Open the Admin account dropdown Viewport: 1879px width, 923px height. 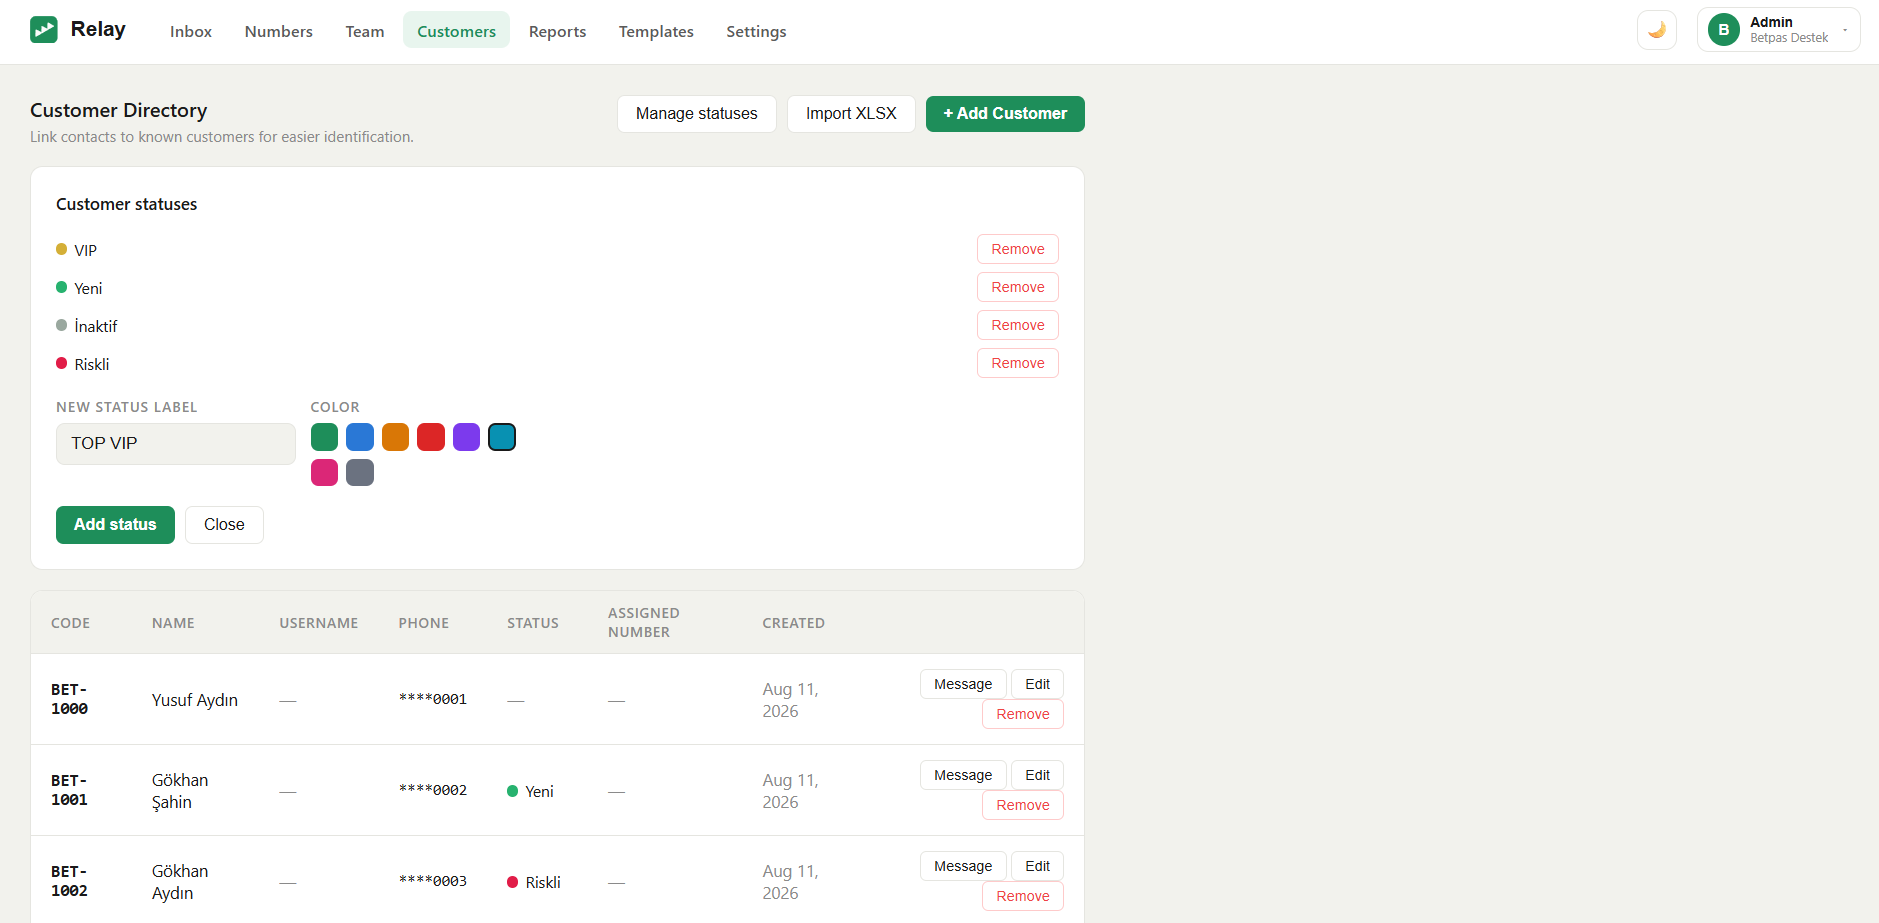pyautogui.click(x=1778, y=30)
